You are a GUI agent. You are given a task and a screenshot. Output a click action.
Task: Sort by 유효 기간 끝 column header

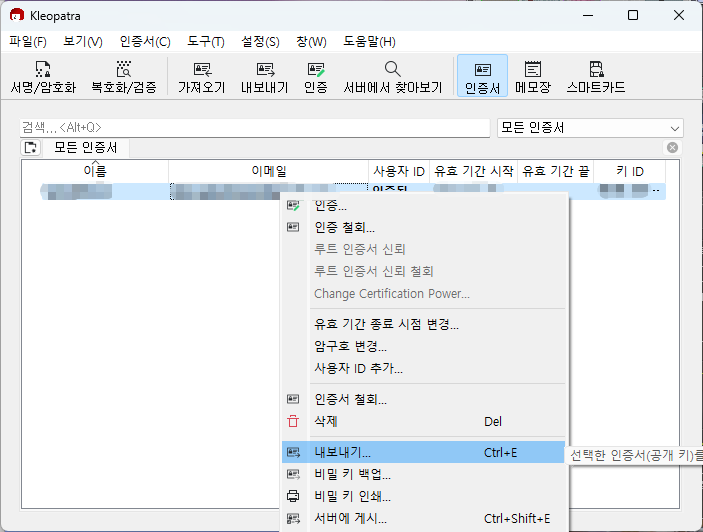(555, 171)
